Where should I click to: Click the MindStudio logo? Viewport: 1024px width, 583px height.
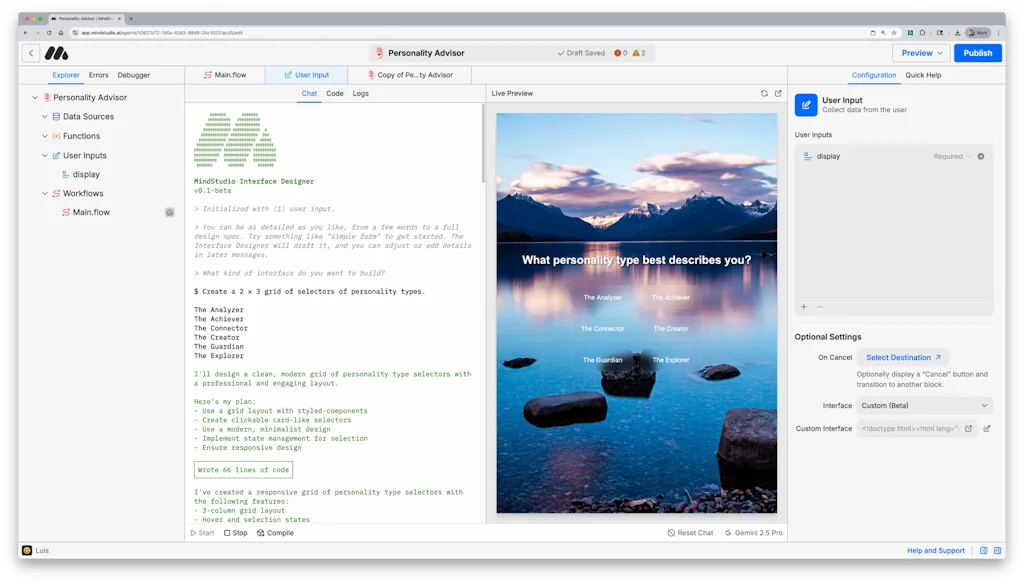tap(54, 51)
